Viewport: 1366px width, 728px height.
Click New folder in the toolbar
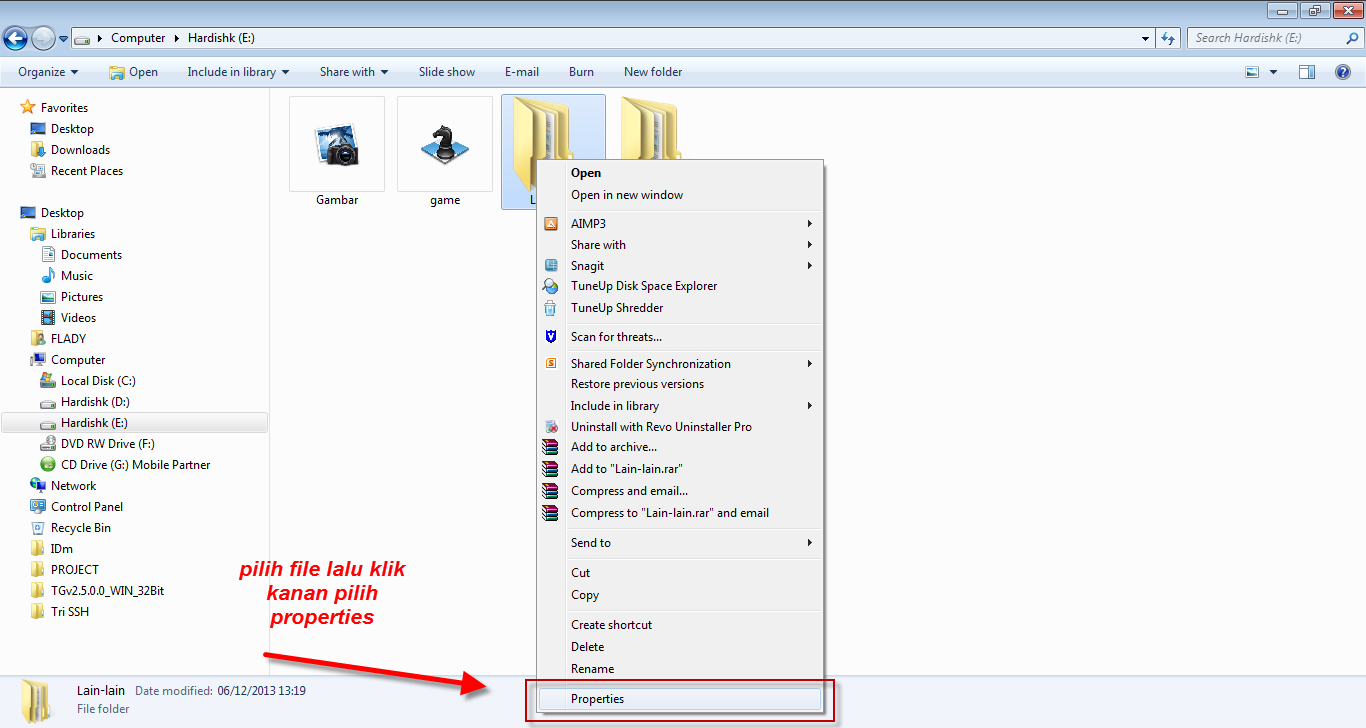pyautogui.click(x=653, y=71)
